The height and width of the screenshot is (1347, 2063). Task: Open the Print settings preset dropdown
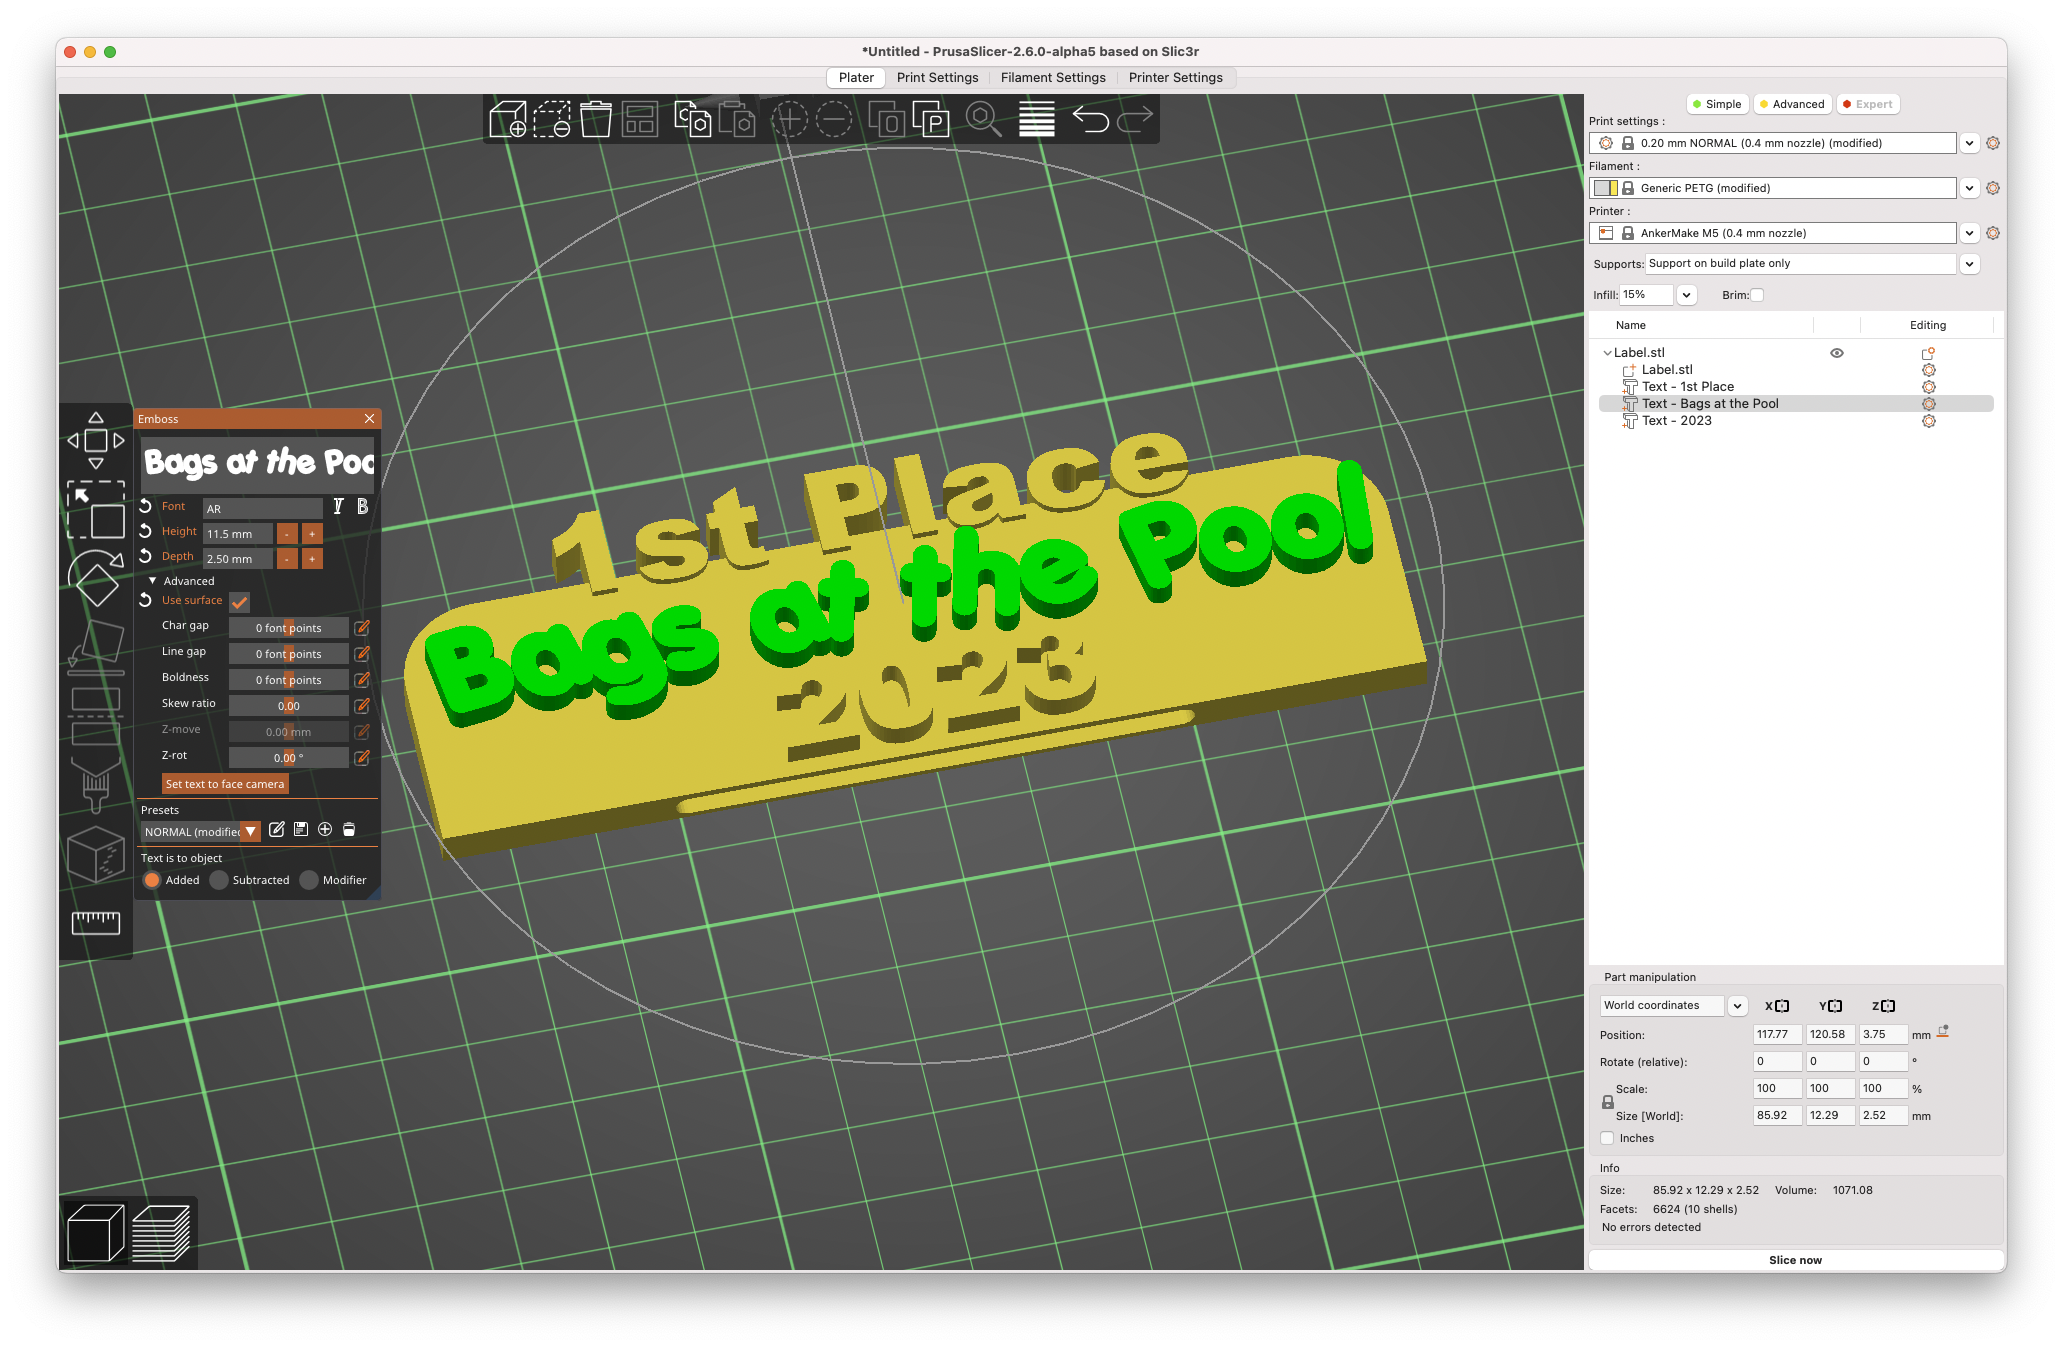[1969, 143]
